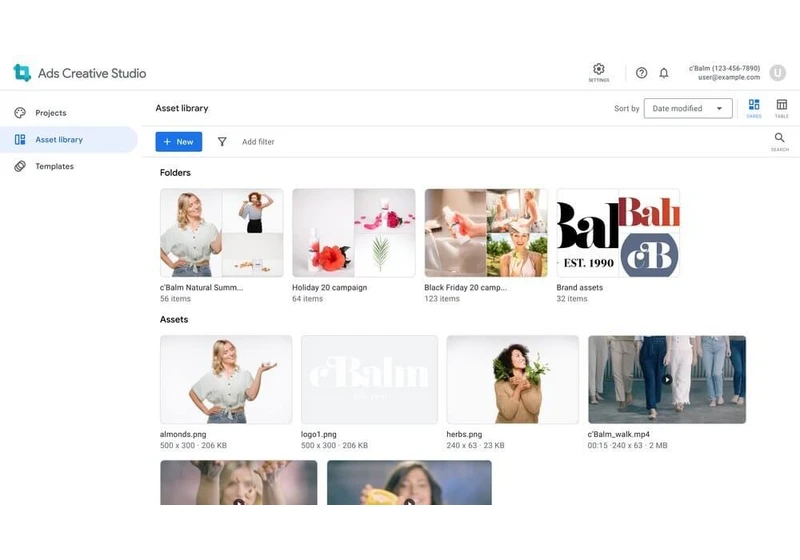Click the Asset library sidebar icon
This screenshot has height=560, width=800.
[x=20, y=139]
